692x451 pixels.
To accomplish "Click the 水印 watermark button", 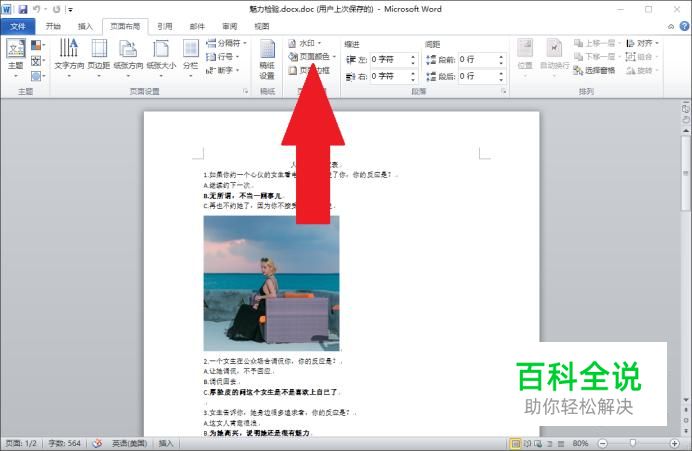I will coord(305,43).
